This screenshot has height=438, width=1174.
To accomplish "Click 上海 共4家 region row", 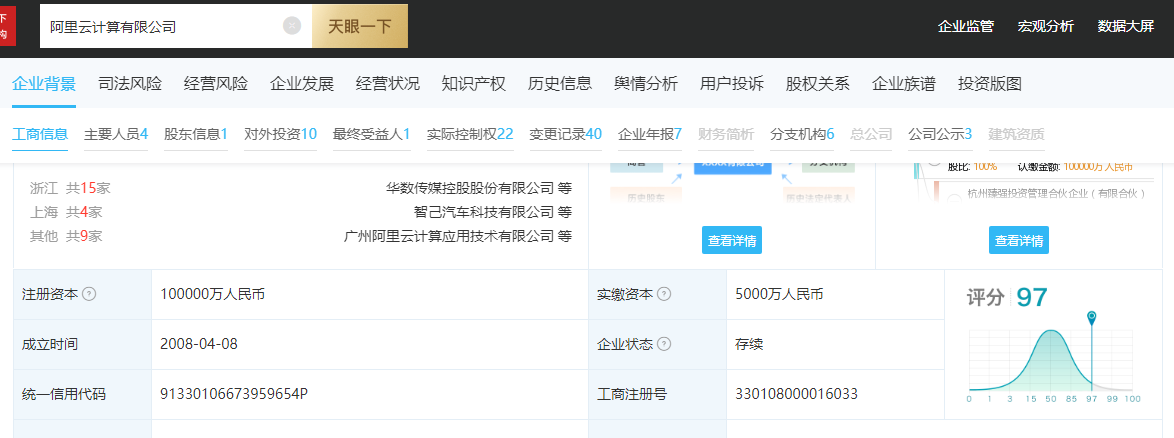I will (66, 212).
